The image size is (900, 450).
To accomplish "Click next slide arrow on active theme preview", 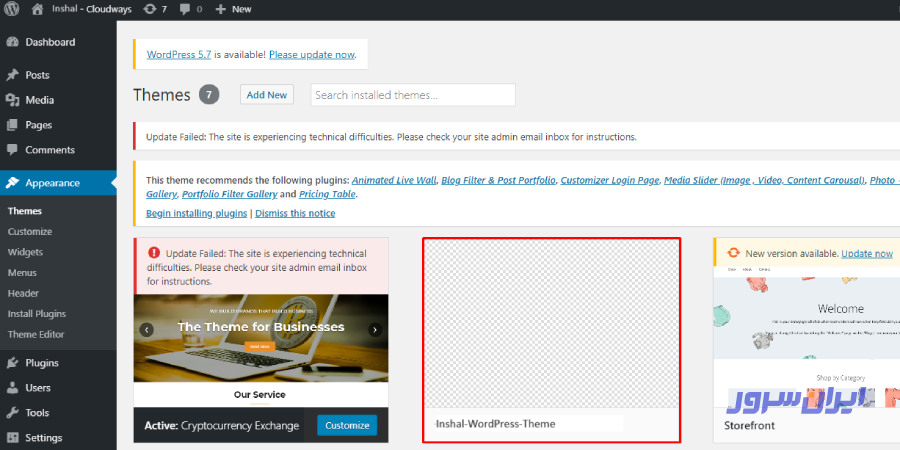I will 375,329.
